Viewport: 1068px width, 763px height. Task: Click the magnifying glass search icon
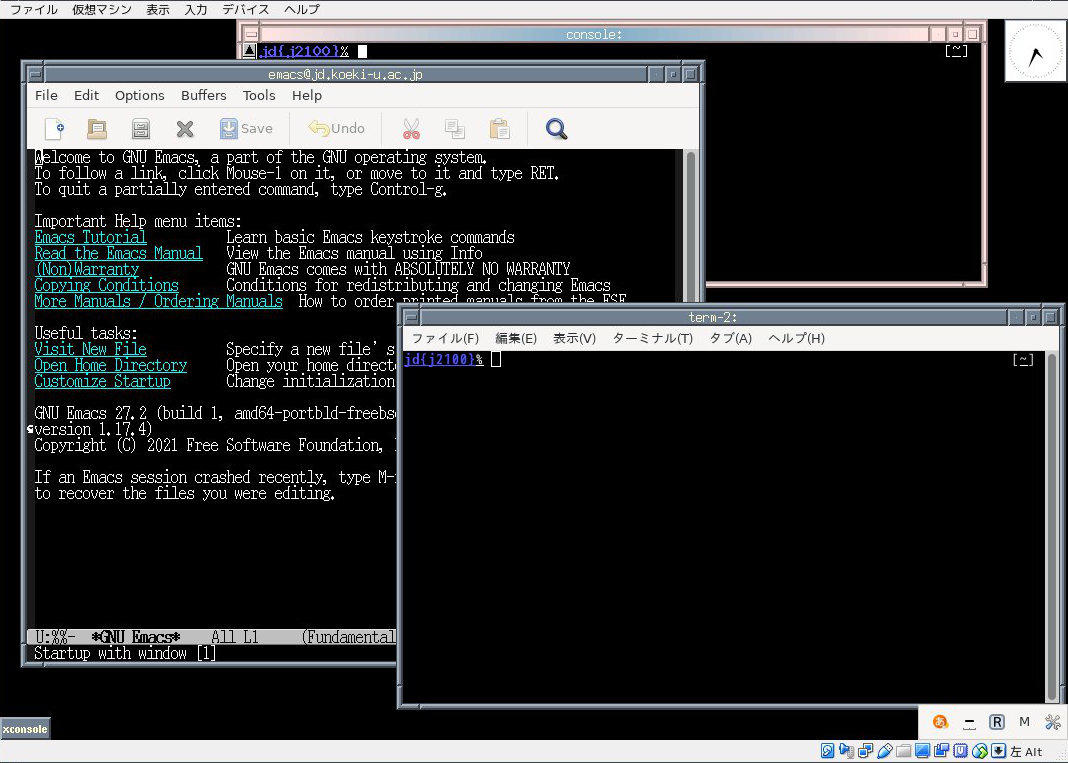556,128
